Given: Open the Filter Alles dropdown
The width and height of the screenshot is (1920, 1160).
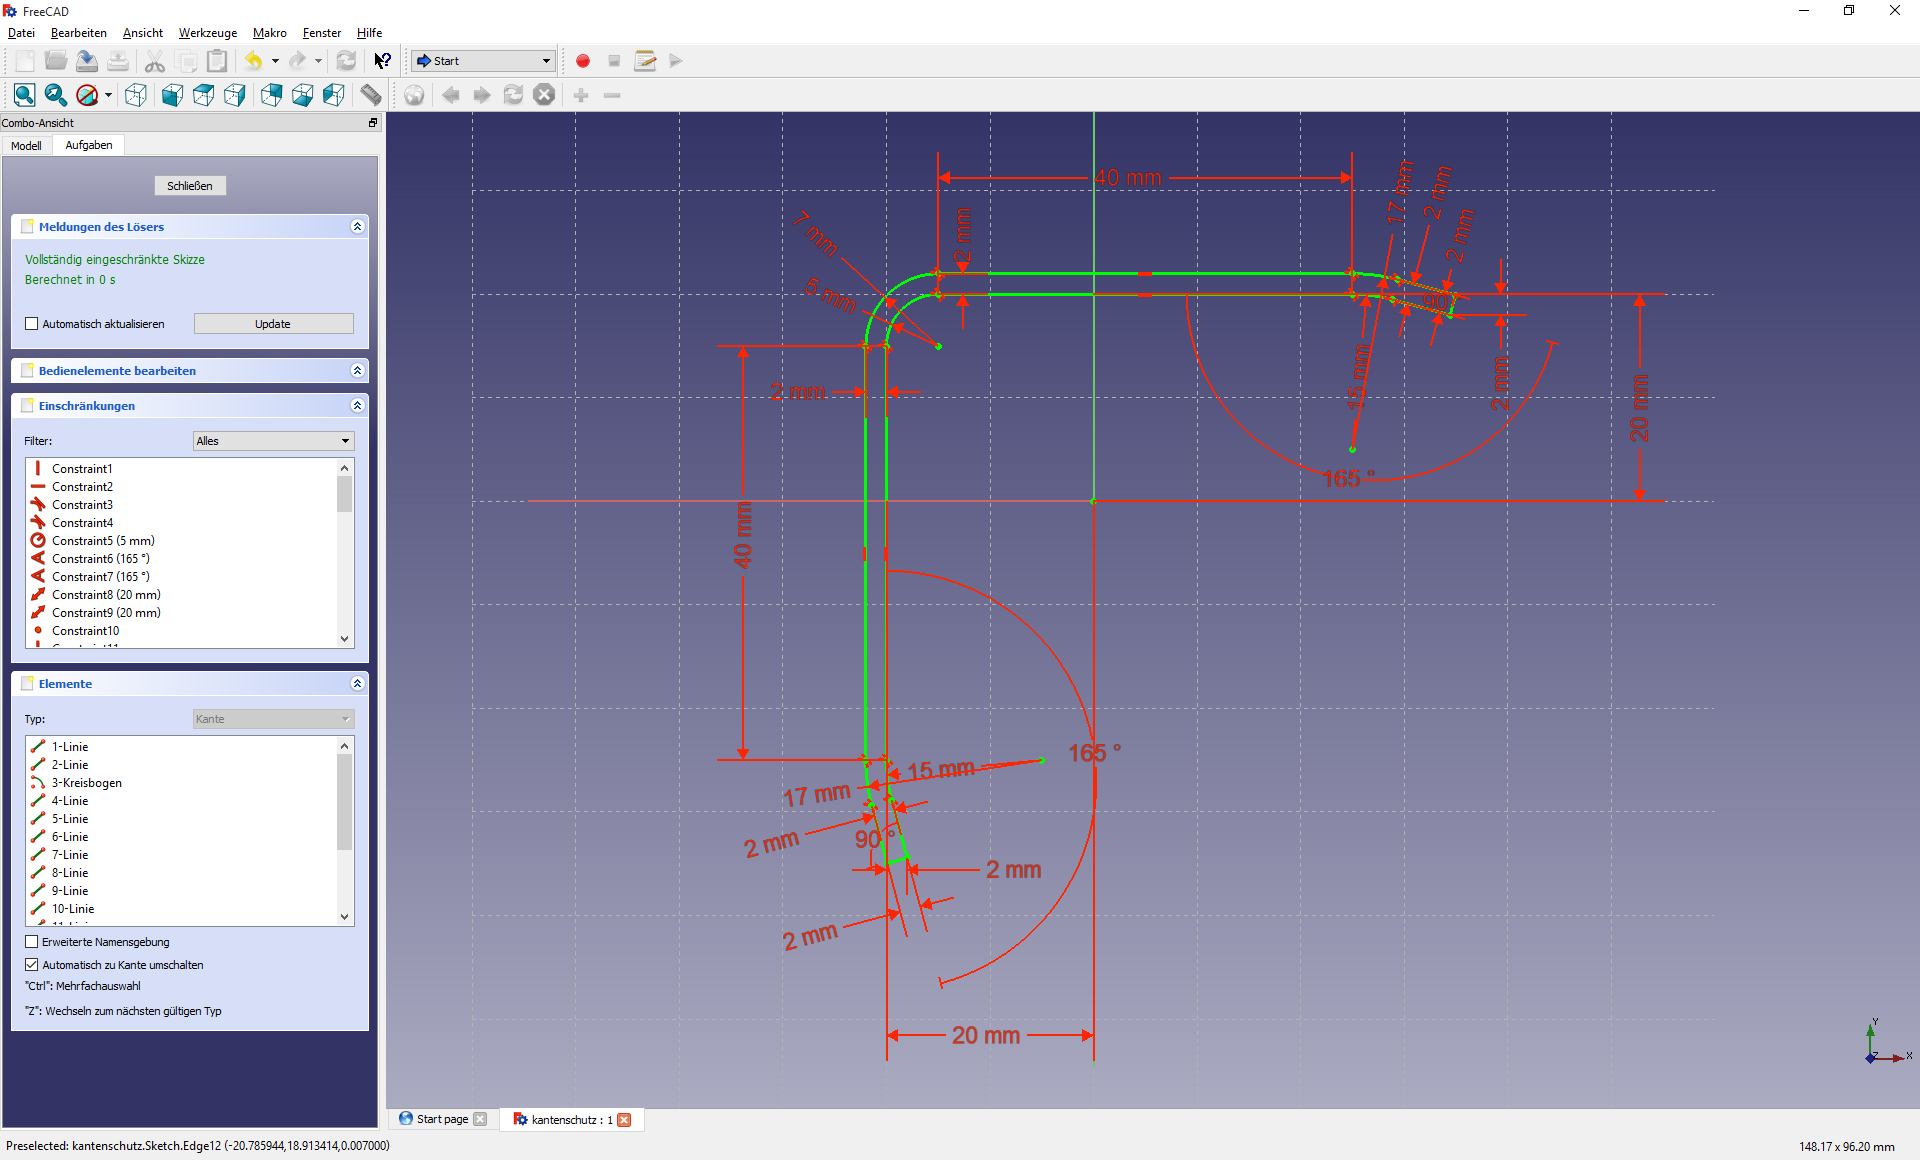Looking at the screenshot, I should point(273,441).
